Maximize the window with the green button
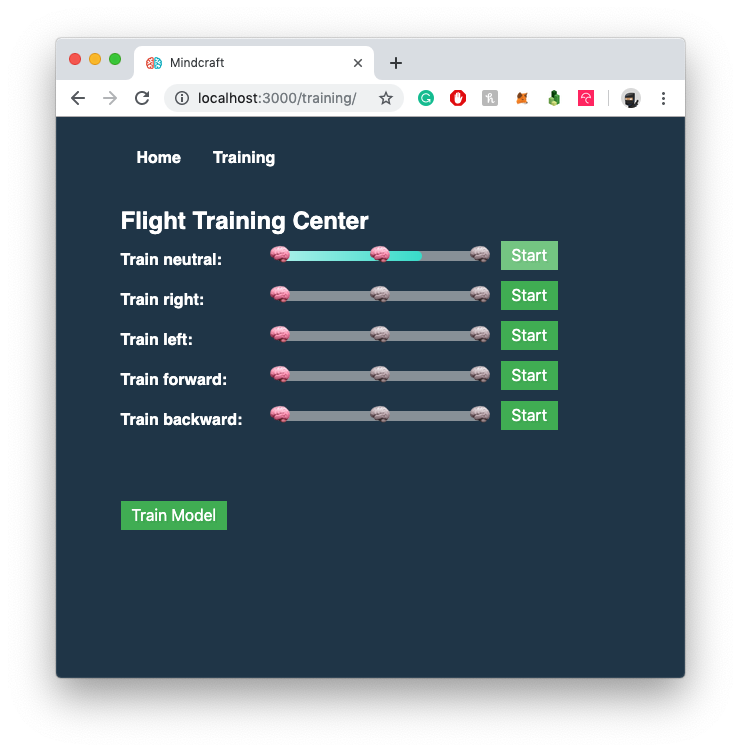 point(115,59)
